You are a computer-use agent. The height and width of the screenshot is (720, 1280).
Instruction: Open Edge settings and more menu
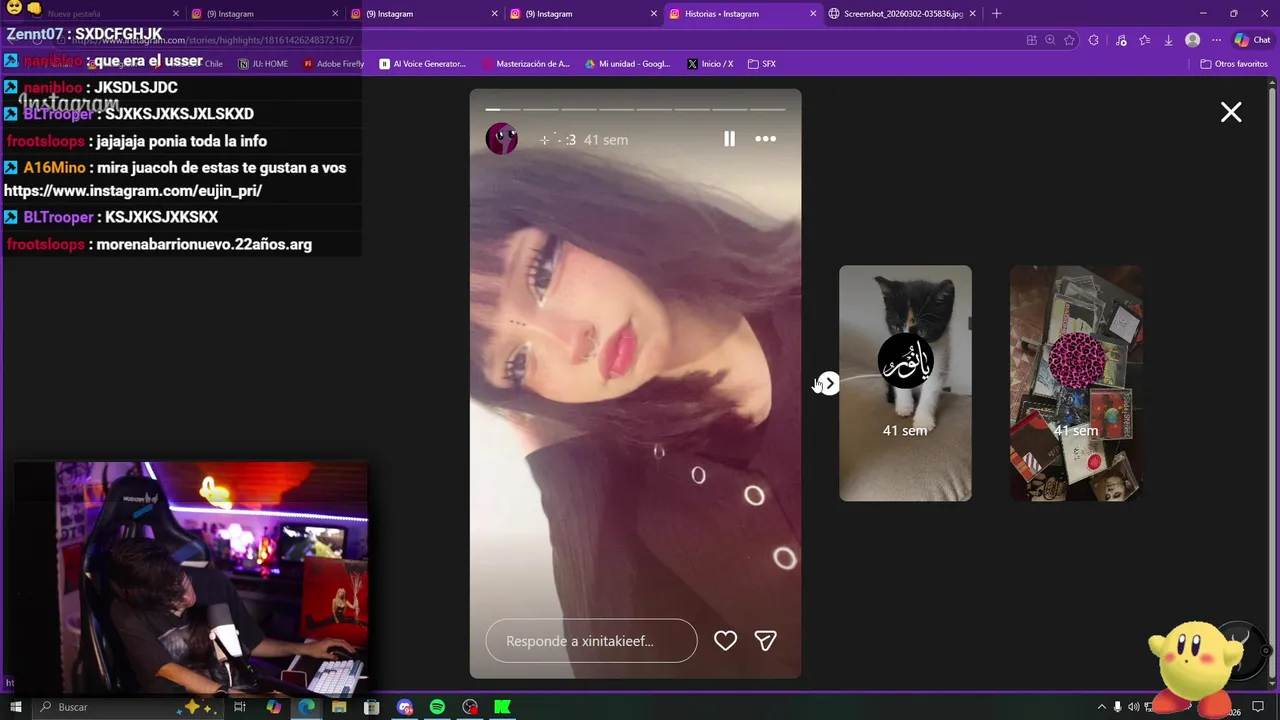pos(1216,40)
